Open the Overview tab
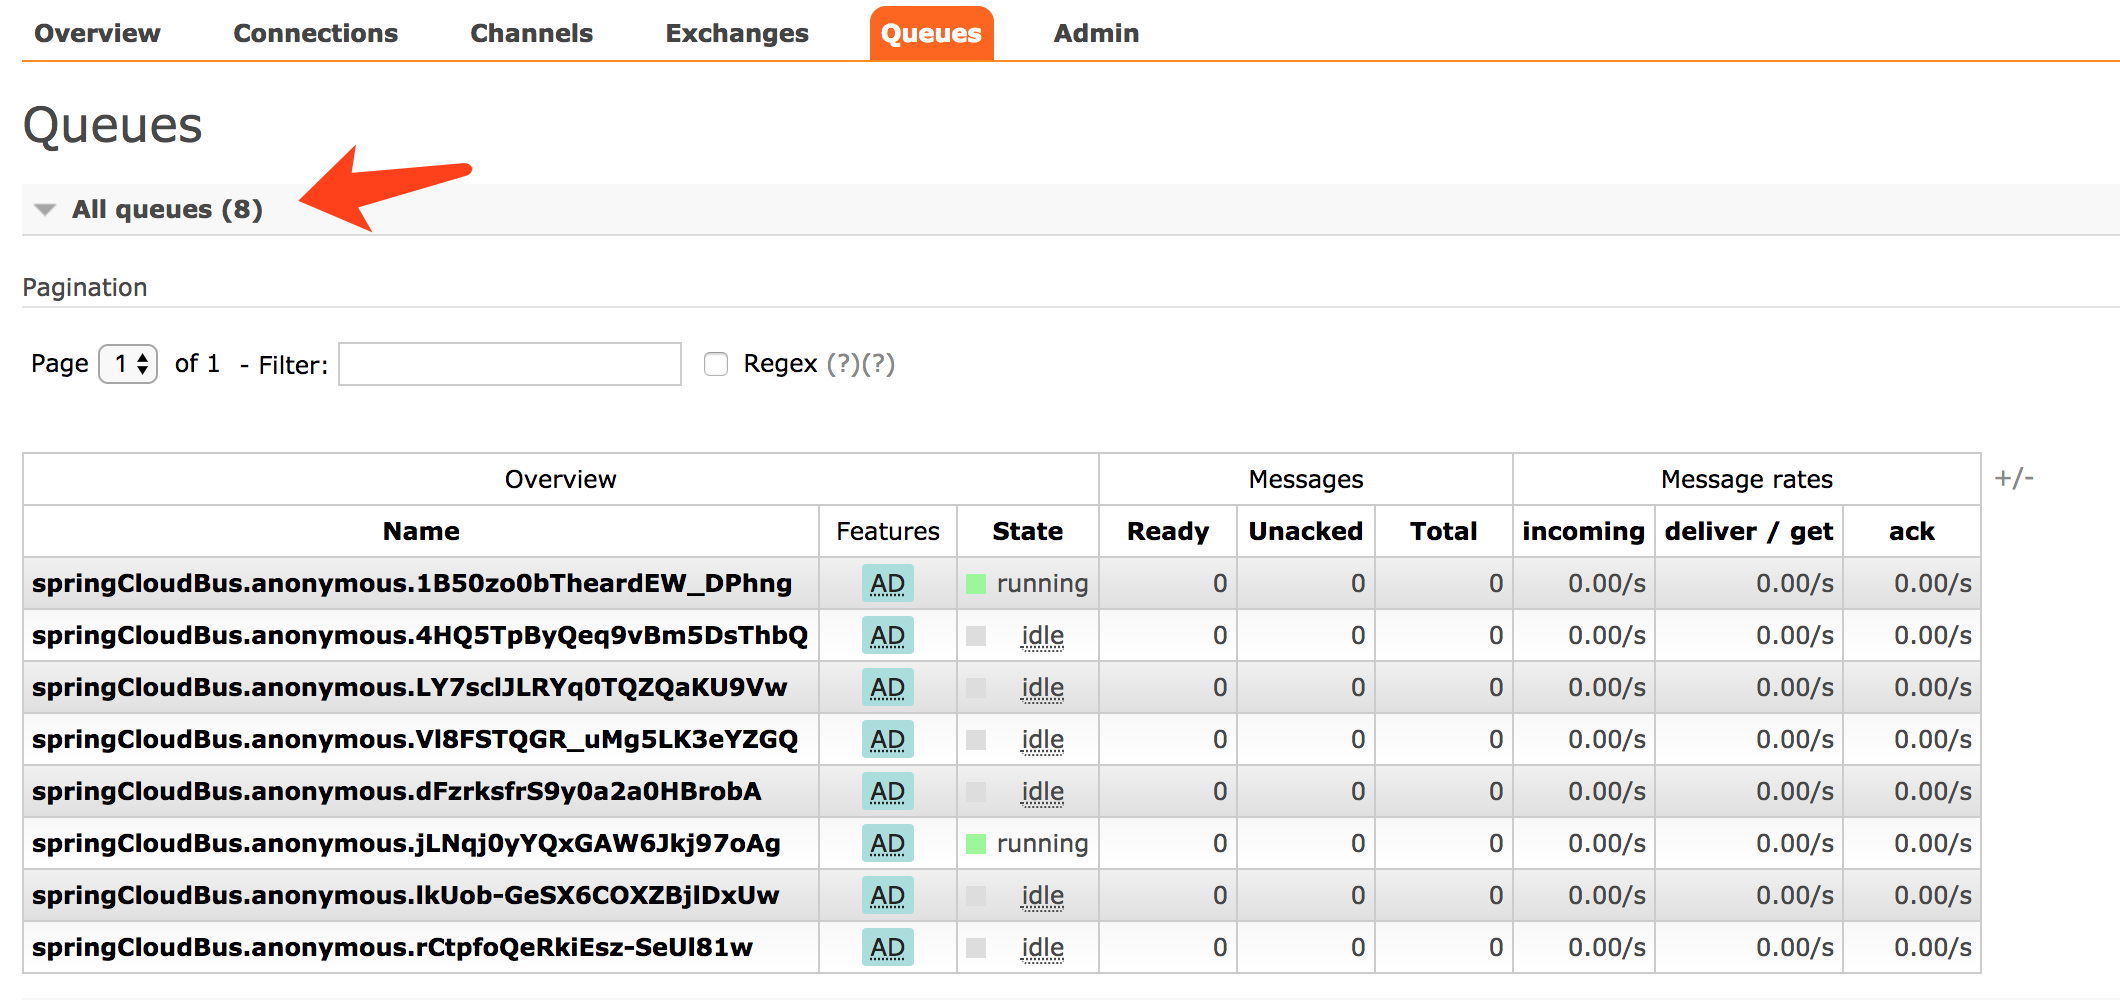This screenshot has height=1000, width=2120. (97, 33)
